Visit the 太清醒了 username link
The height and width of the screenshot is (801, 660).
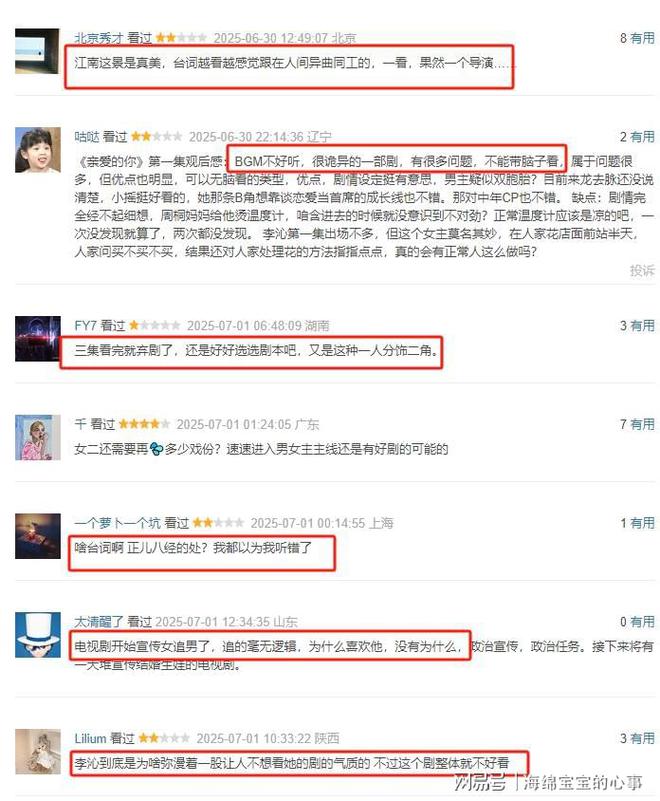click(x=99, y=622)
